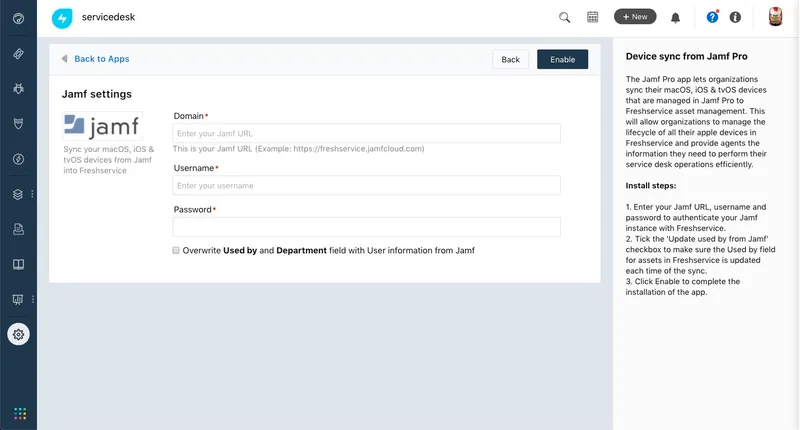The width and height of the screenshot is (800, 430).
Task: Open the blue help question icon
Action: point(712,17)
